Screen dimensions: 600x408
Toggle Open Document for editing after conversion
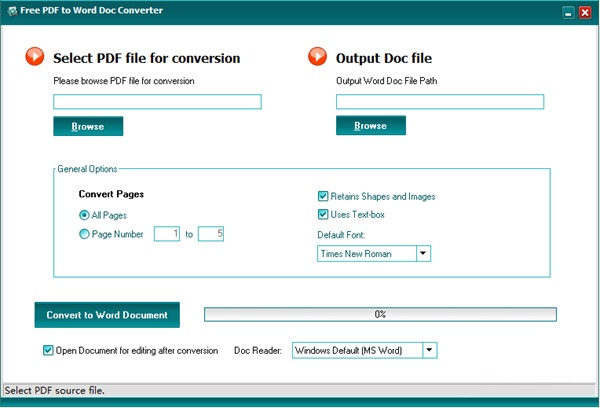[x=48, y=350]
